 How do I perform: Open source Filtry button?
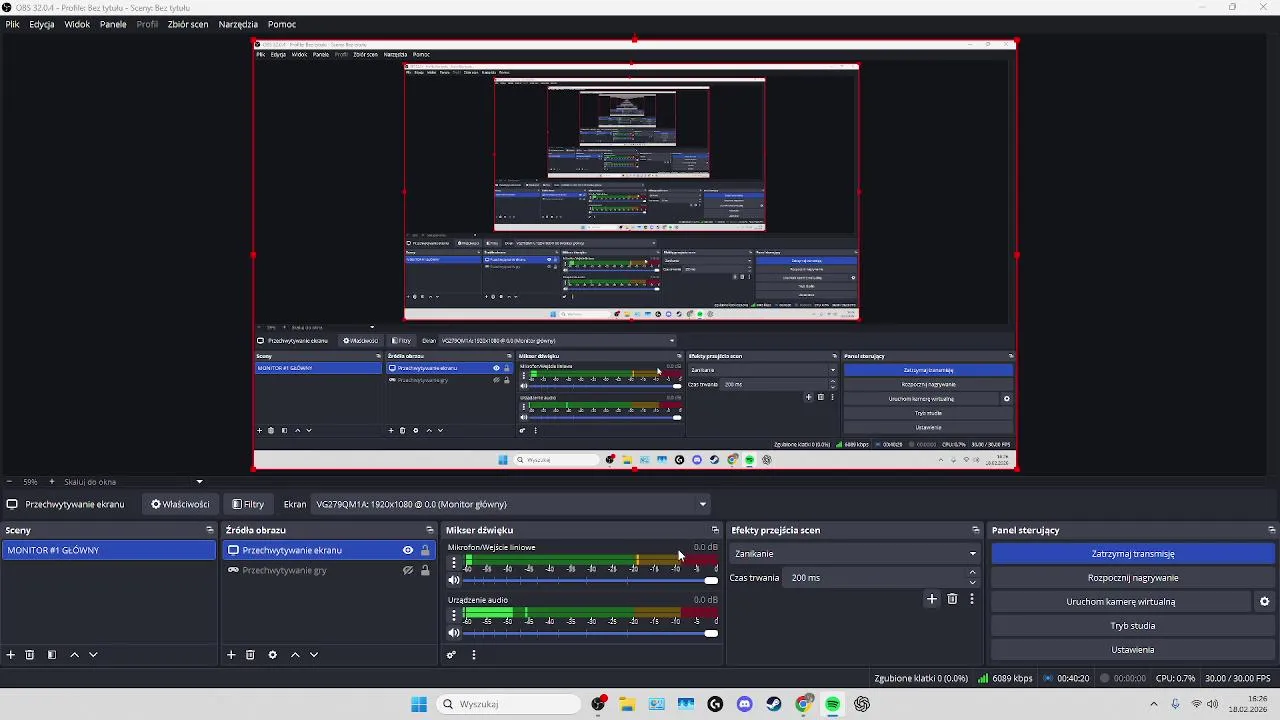[x=248, y=504]
